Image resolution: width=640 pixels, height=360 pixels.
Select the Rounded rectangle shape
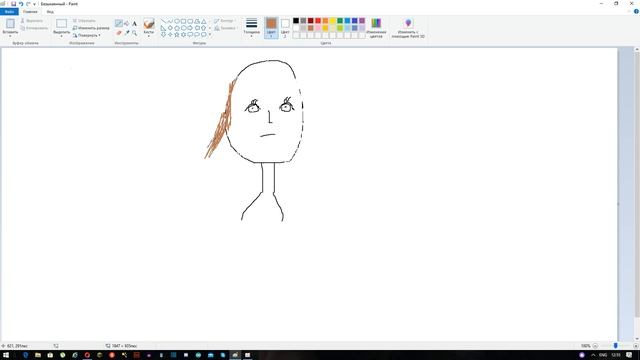(190, 21)
